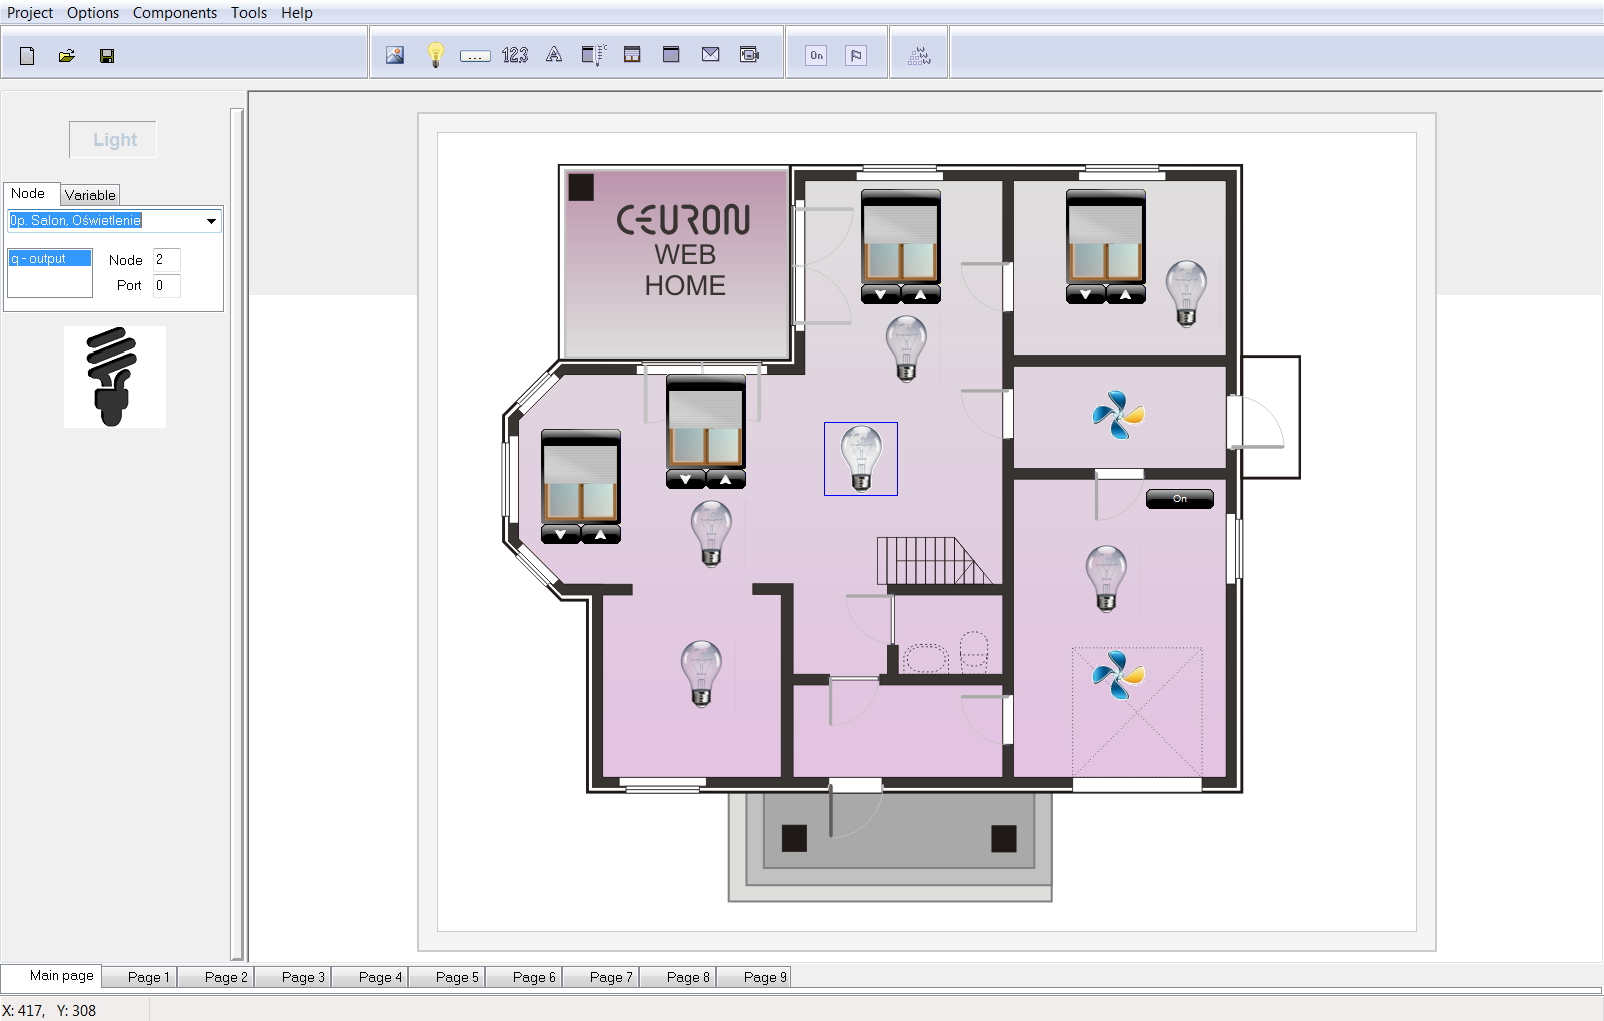Click the flag toolbar icon
Screen dimensions: 1604x1021
coord(856,56)
